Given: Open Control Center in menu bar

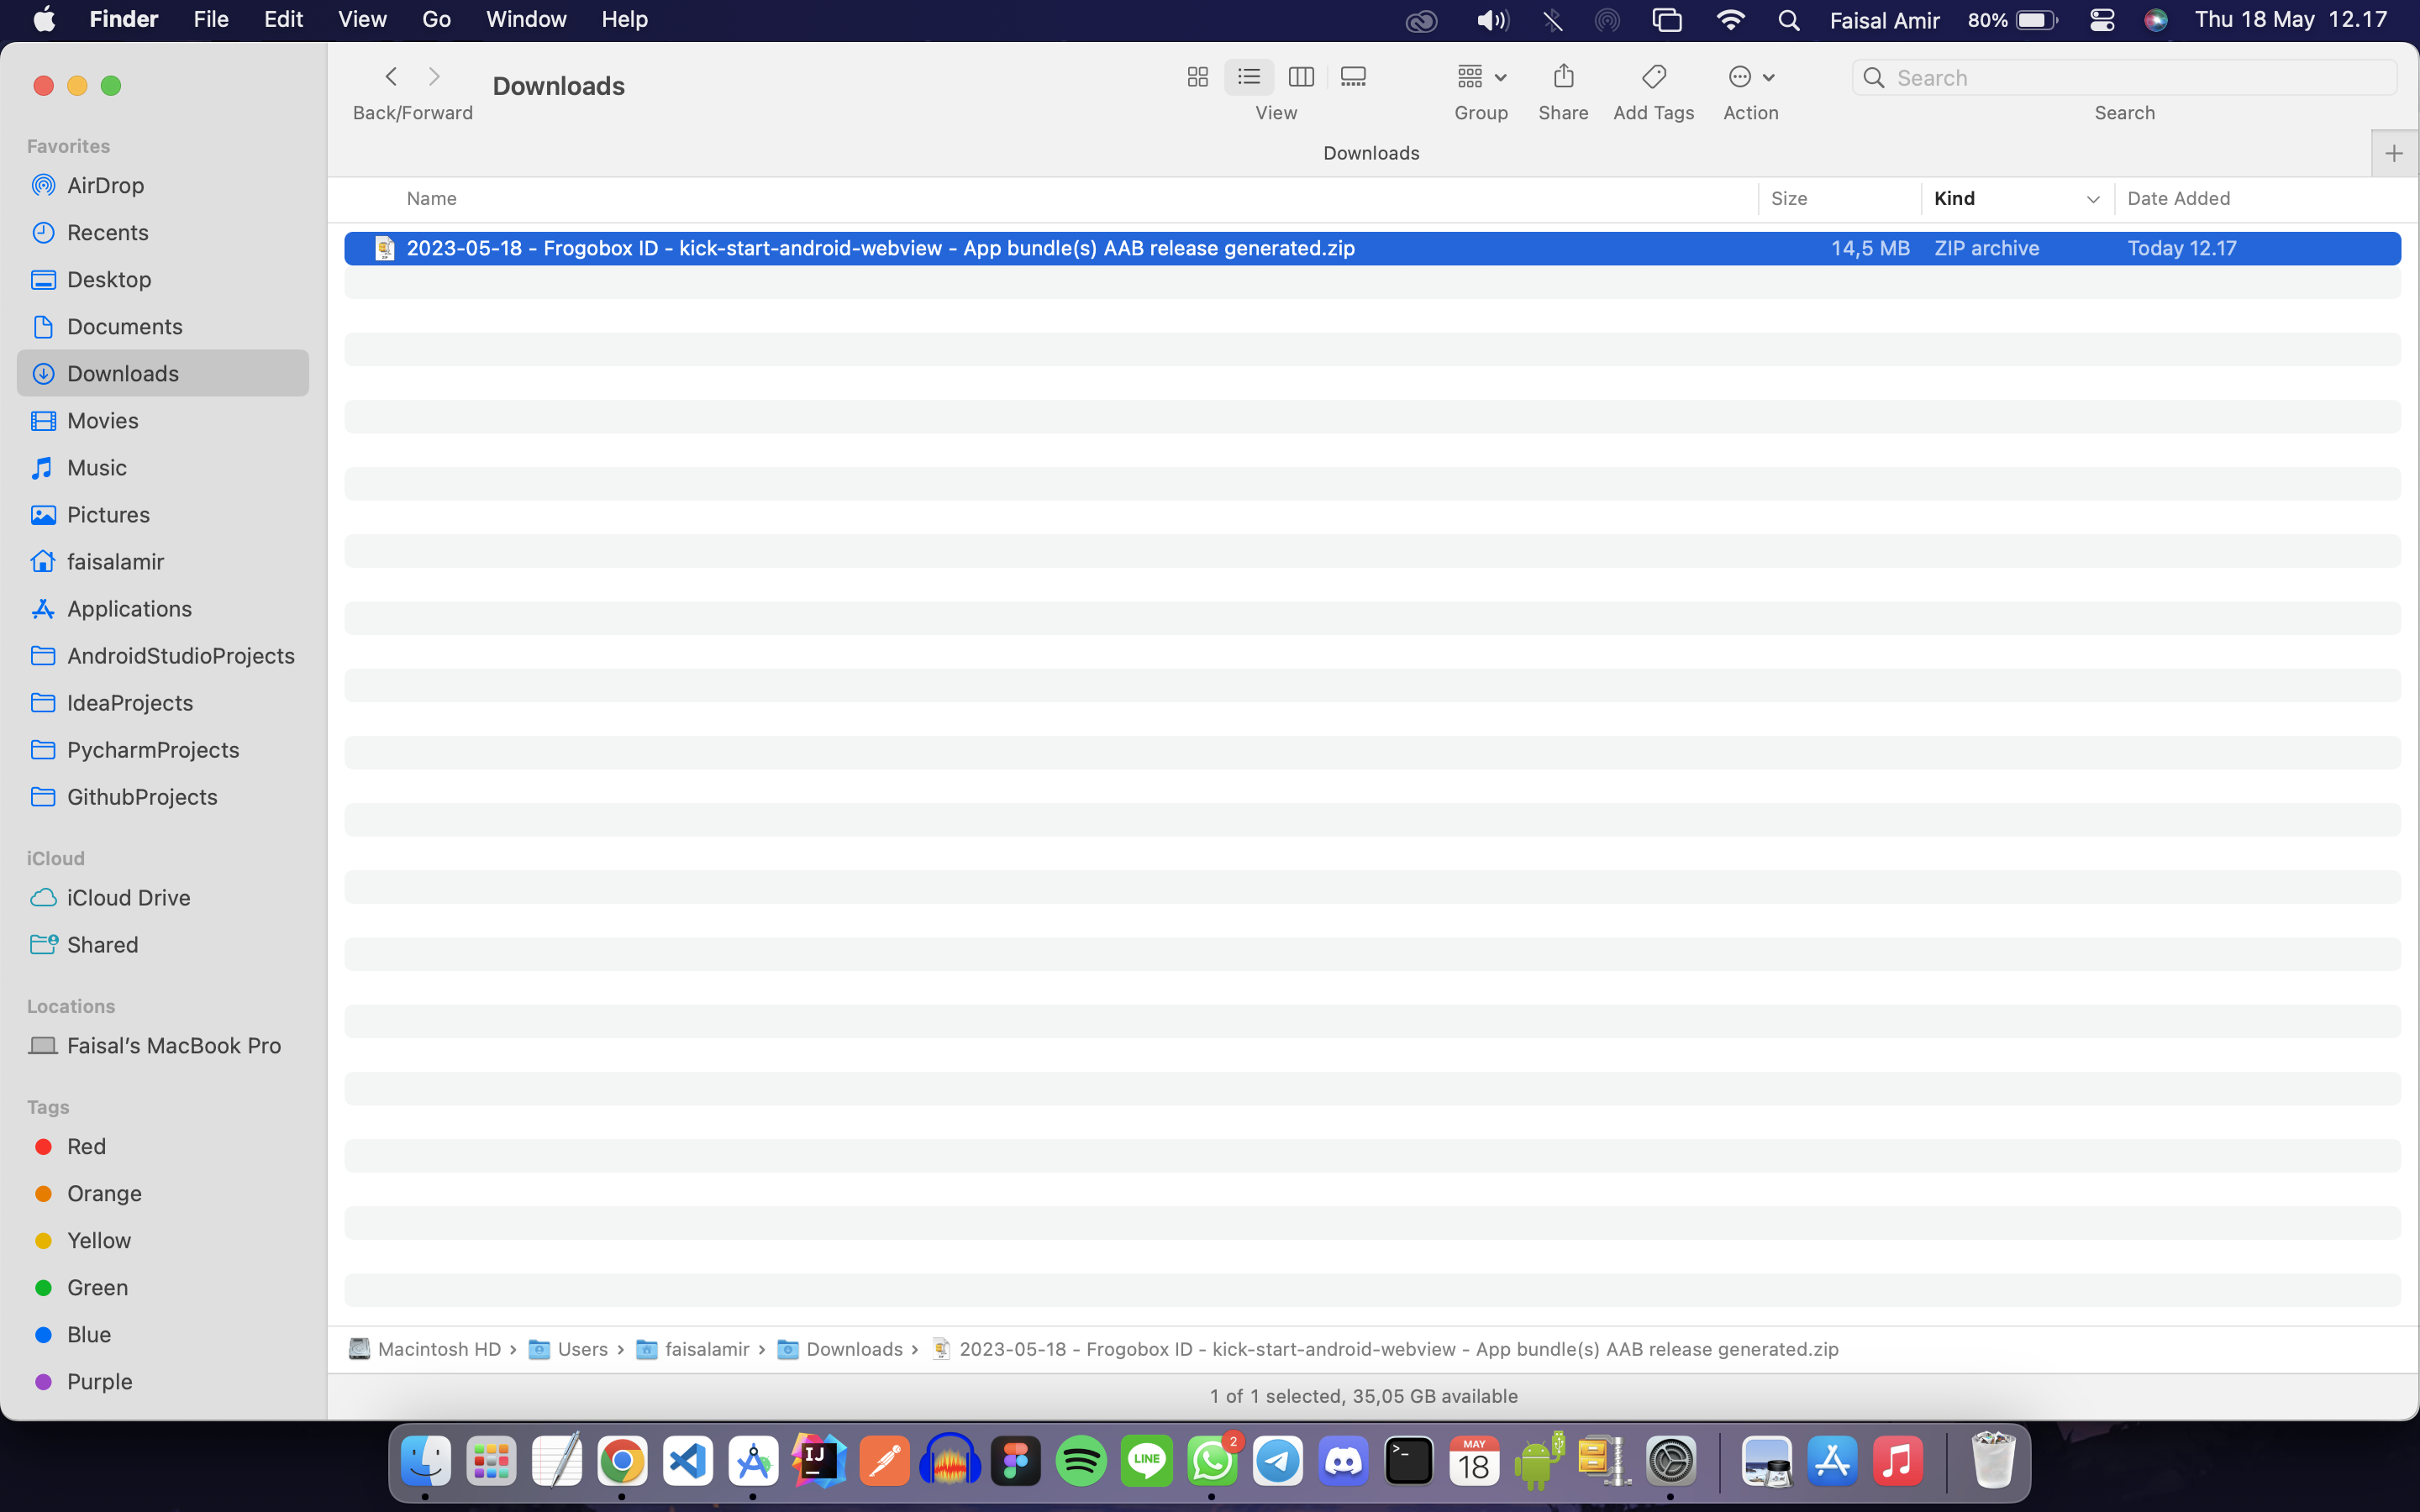Looking at the screenshot, I should point(2101,20).
